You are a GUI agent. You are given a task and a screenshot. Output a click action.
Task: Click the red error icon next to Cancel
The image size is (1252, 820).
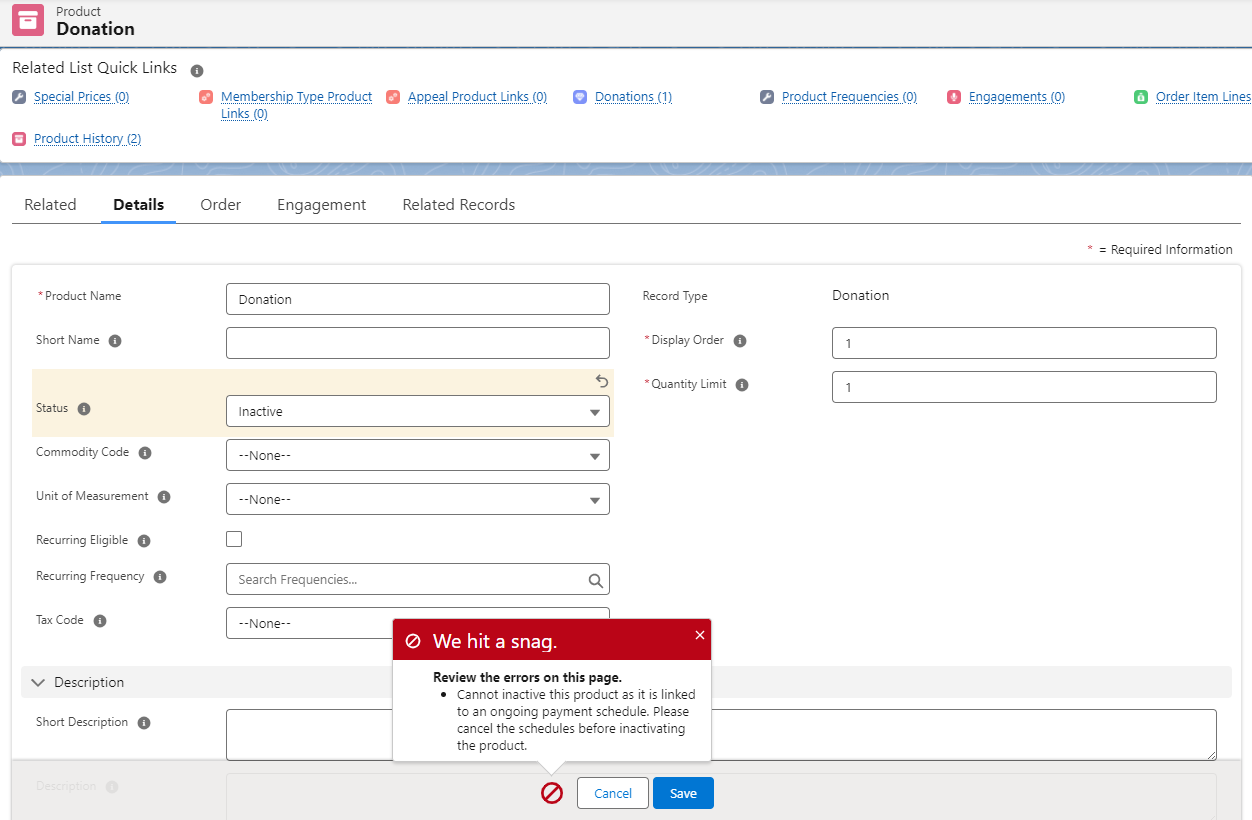[x=552, y=793]
